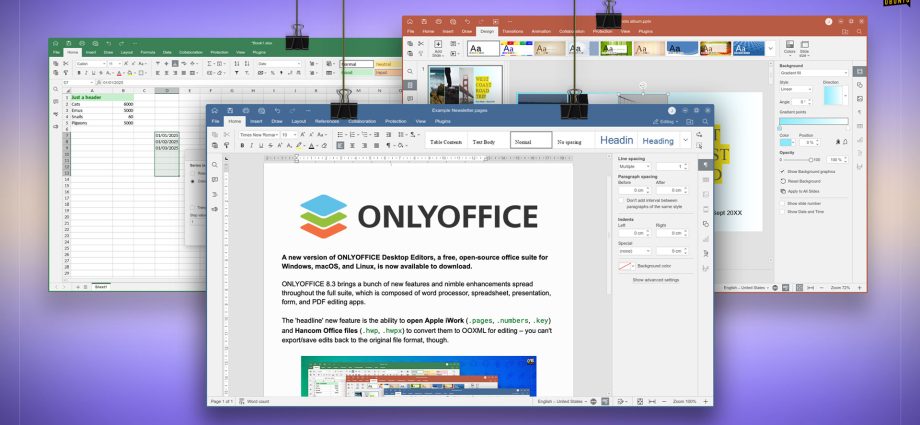Justify paragraph in the document editor
This screenshot has width=920, height=425.
(x=376, y=146)
